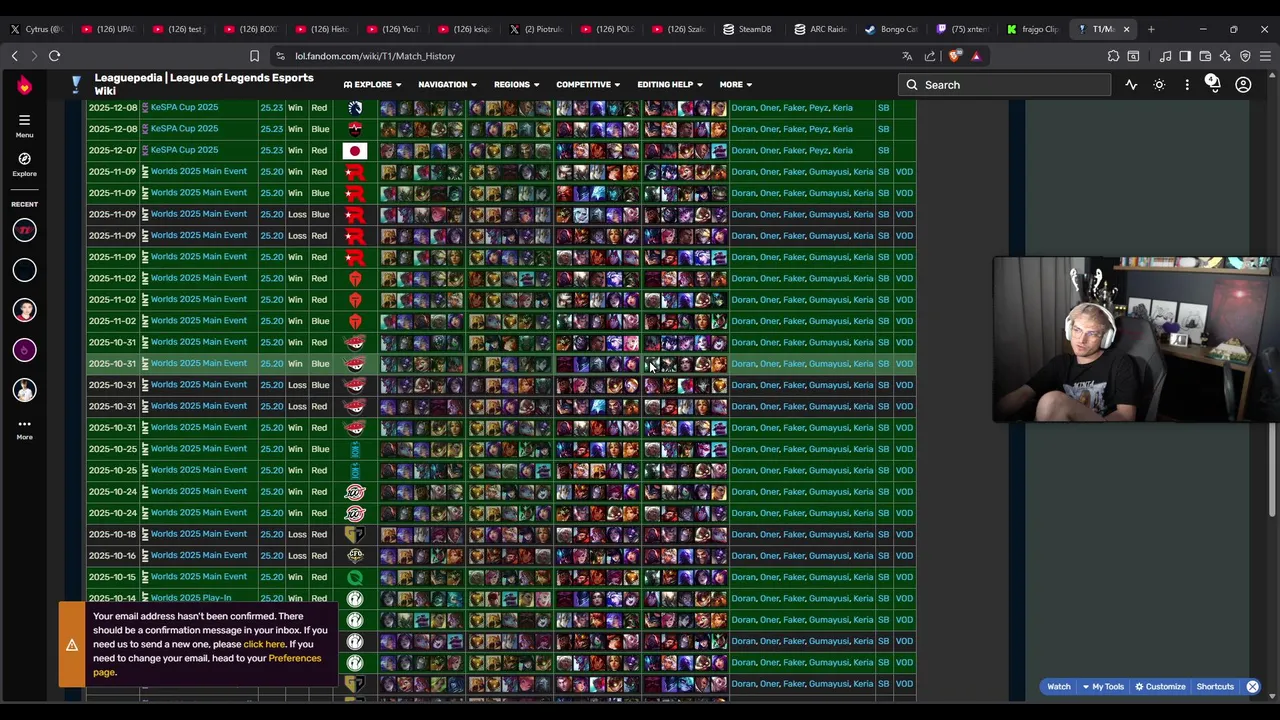Click Japan flag icon in 2025-12-07 row

pyautogui.click(x=355, y=151)
